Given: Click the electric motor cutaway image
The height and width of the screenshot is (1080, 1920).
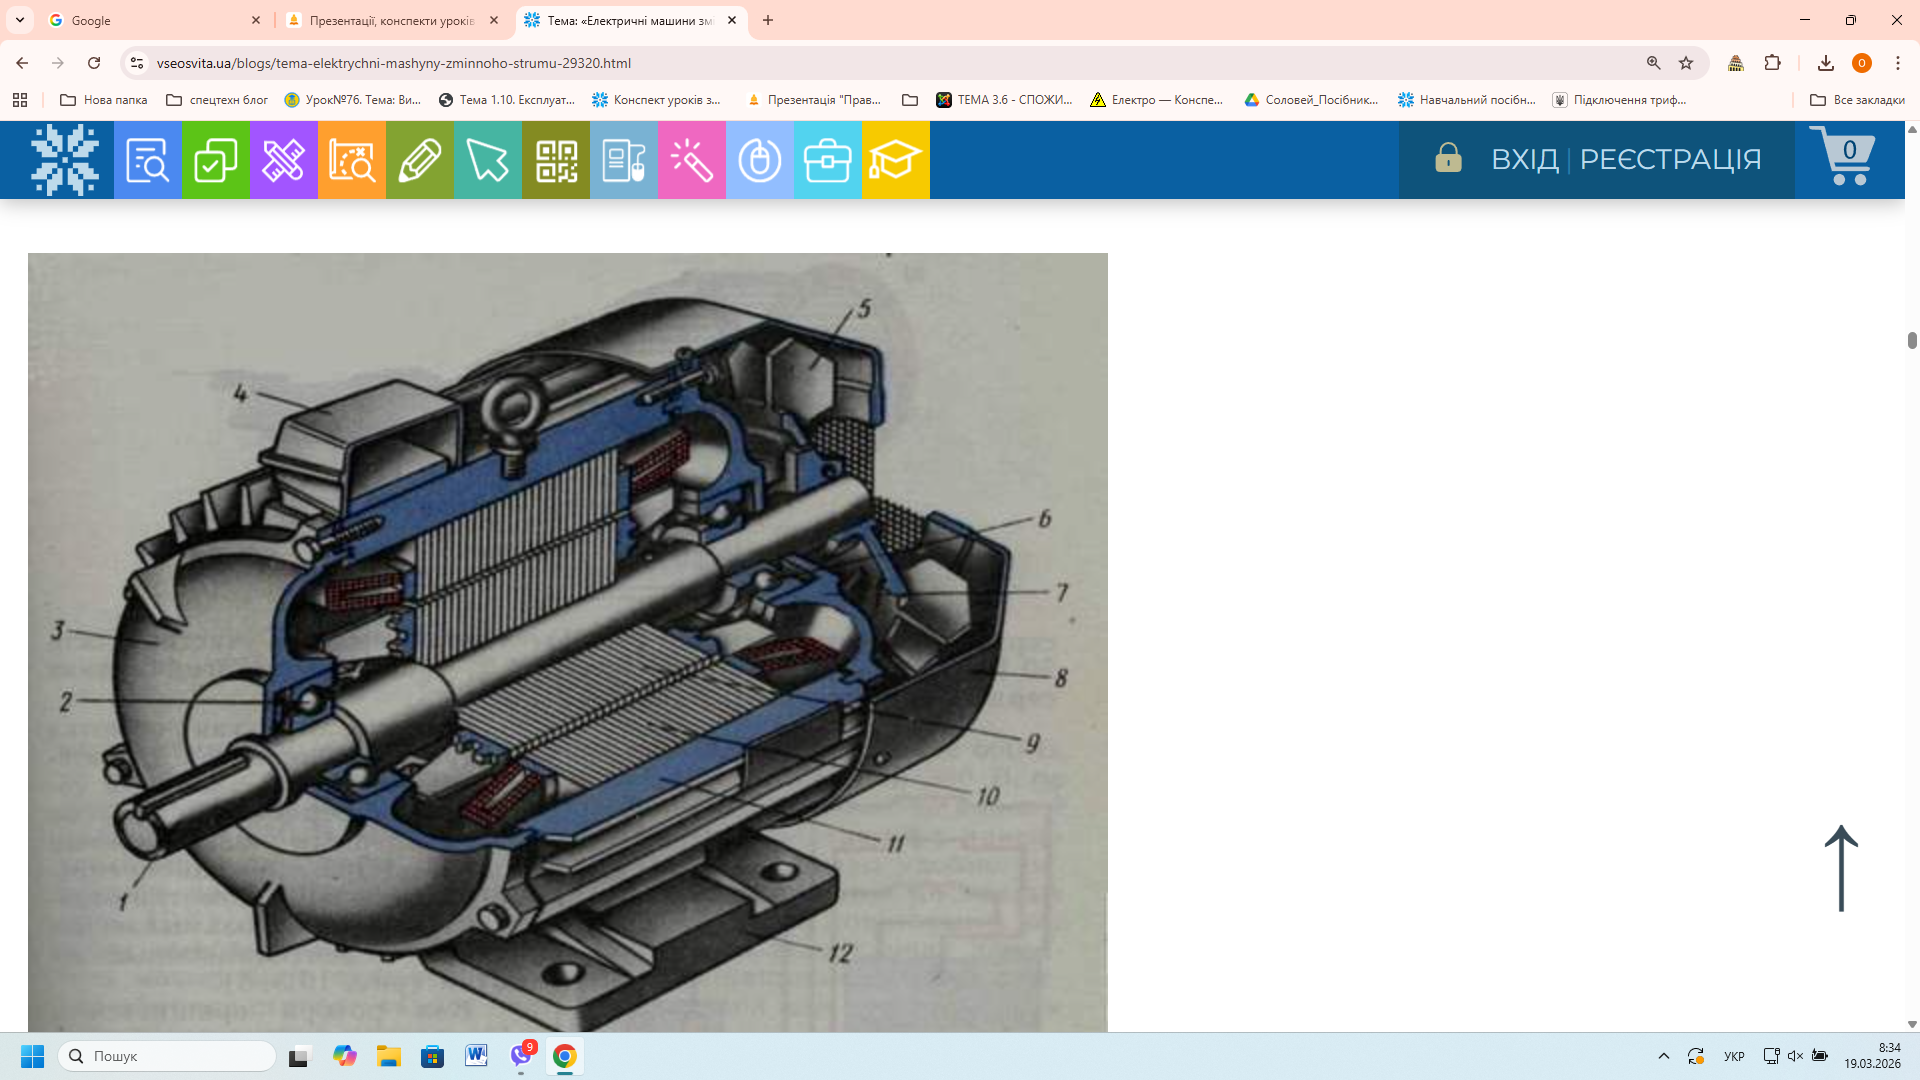Looking at the screenshot, I should (567, 640).
